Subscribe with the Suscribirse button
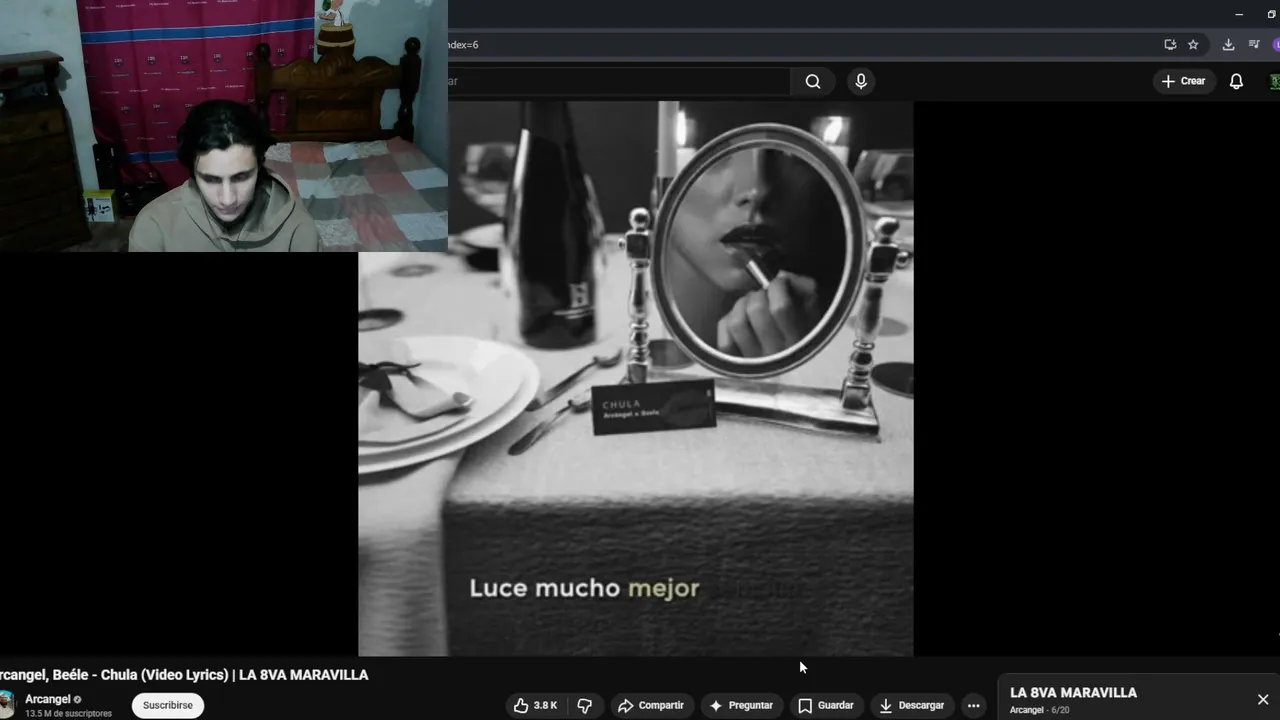The image size is (1280, 720). (x=168, y=705)
